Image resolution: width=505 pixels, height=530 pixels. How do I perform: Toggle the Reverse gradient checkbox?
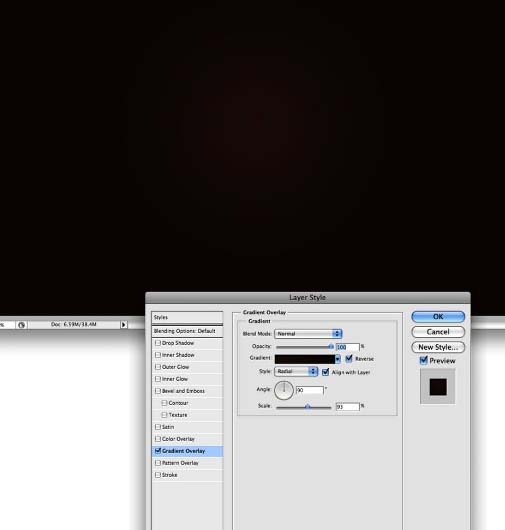pyautogui.click(x=349, y=359)
